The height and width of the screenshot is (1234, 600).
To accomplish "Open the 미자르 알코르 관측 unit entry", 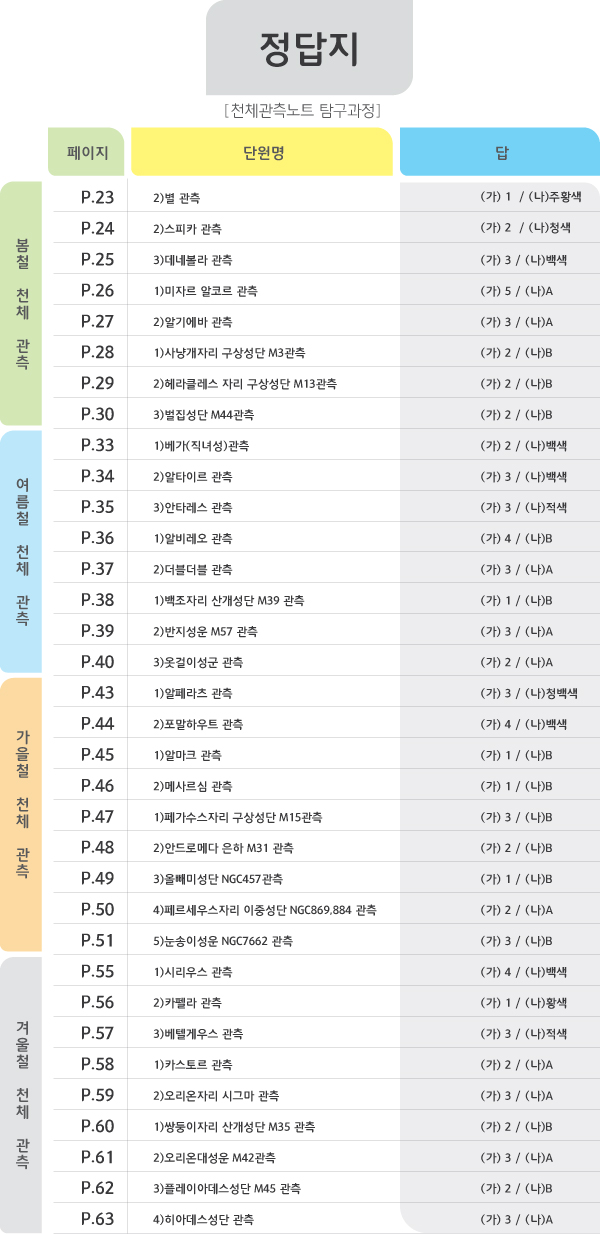I will (205, 291).
